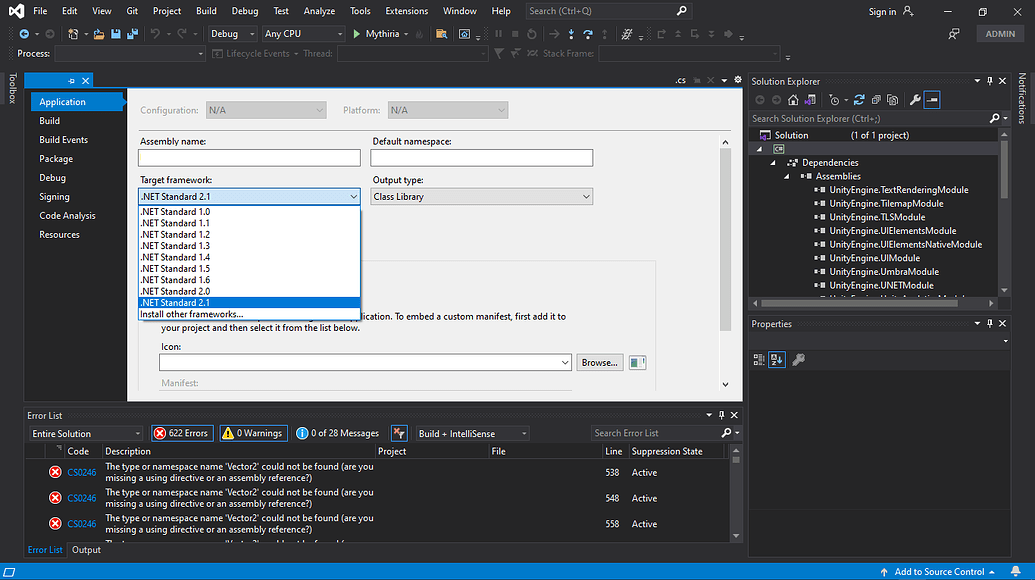Open the Debug configuration dropdown in toolbar
The height and width of the screenshot is (580, 1035).
point(232,34)
